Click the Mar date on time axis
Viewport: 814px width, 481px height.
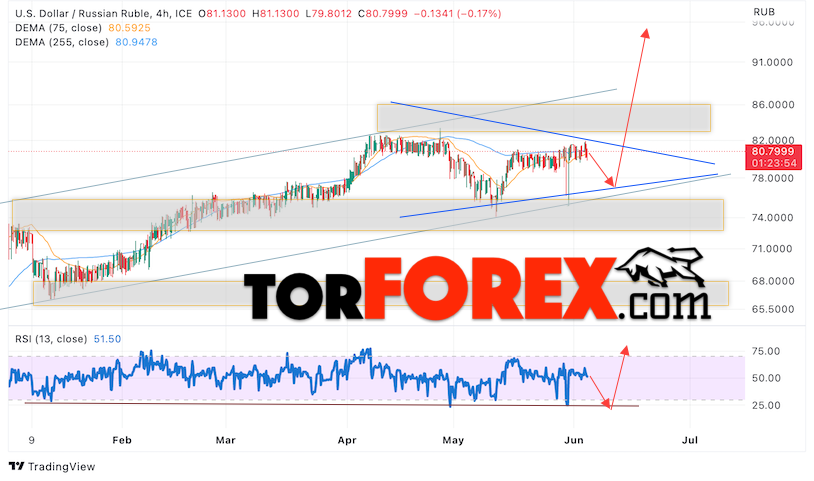pyautogui.click(x=225, y=440)
